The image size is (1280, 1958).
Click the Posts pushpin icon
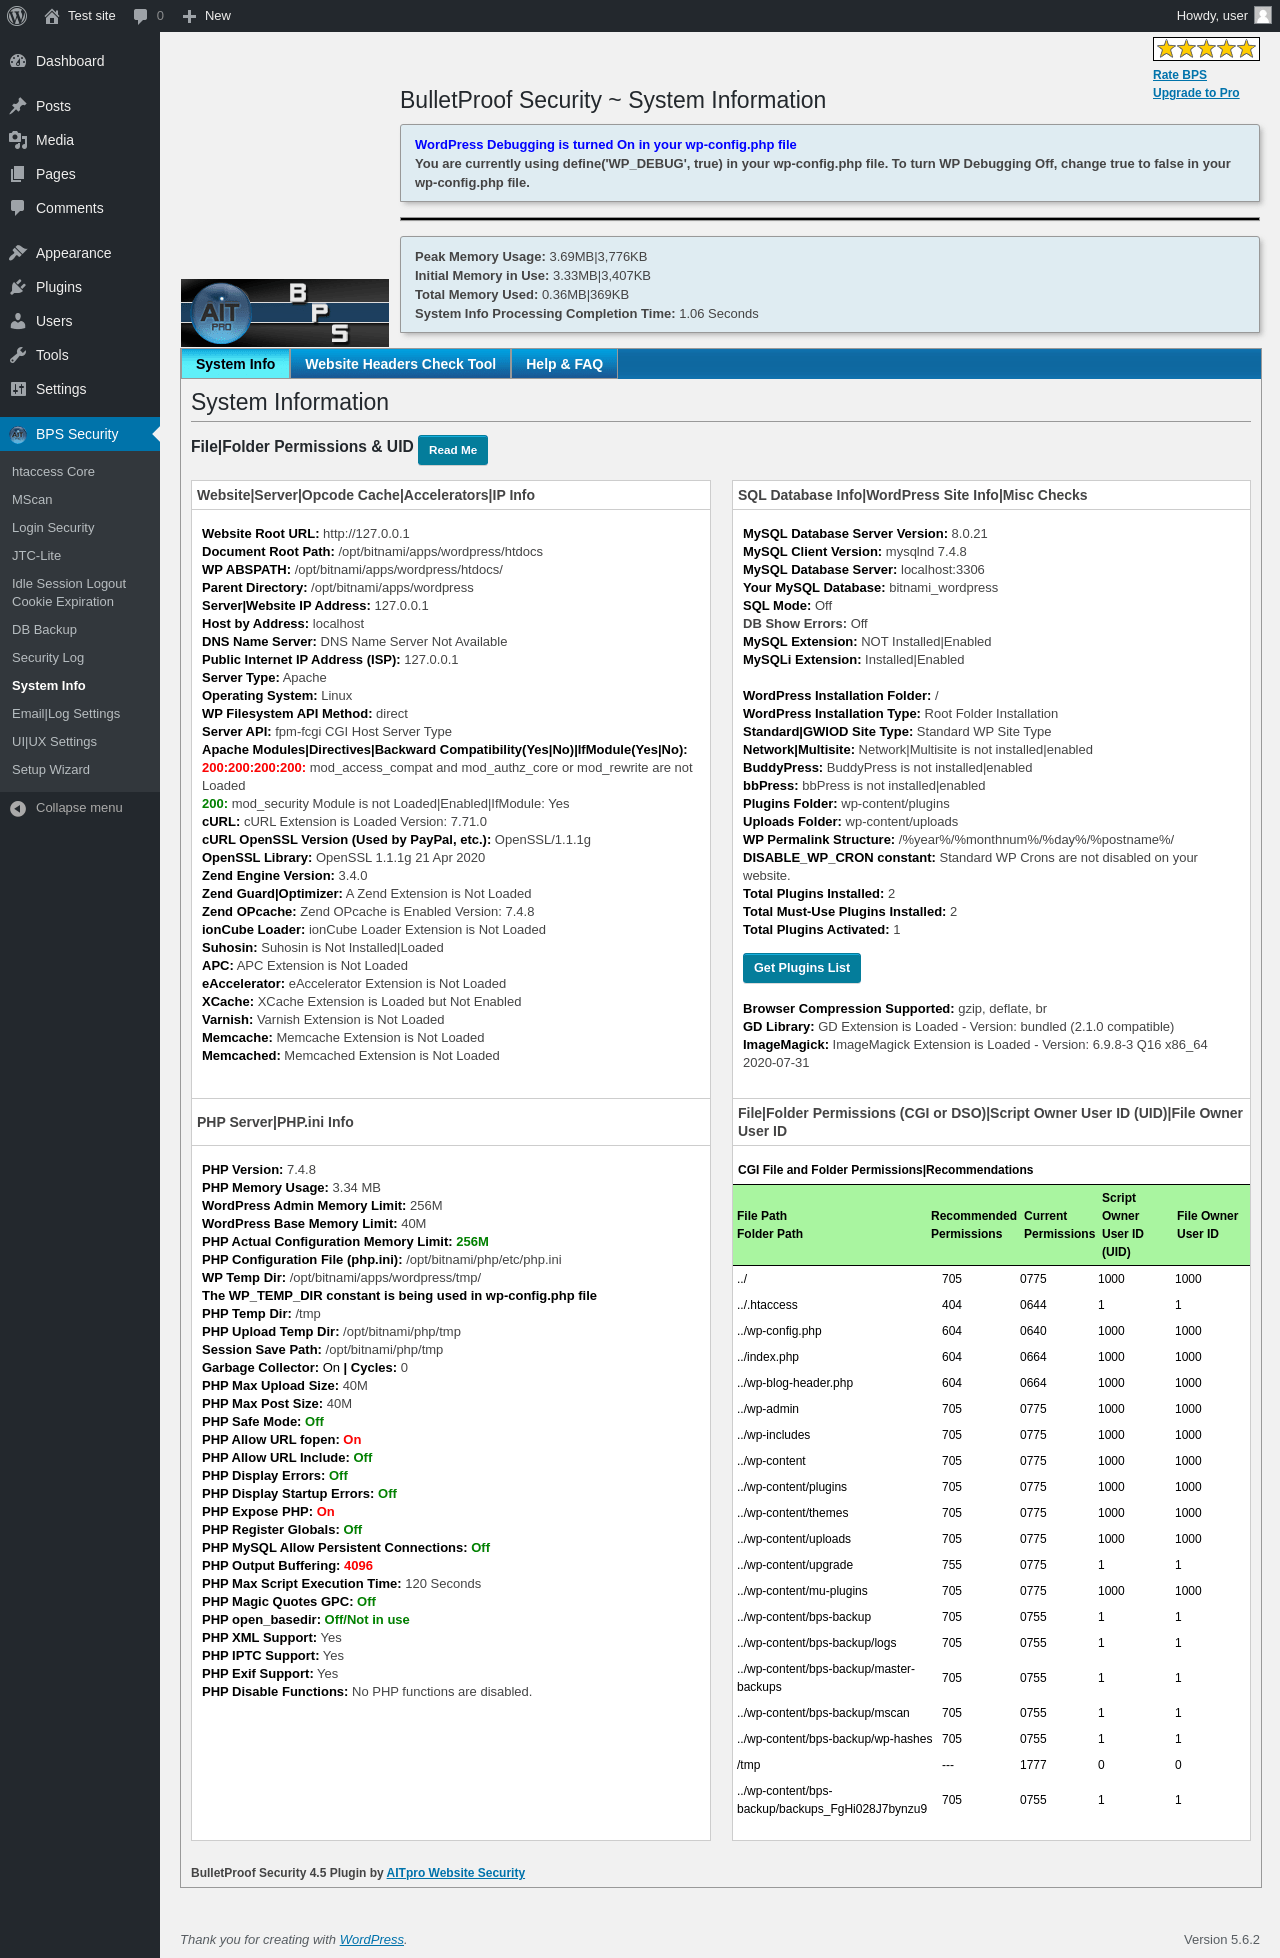(x=18, y=106)
